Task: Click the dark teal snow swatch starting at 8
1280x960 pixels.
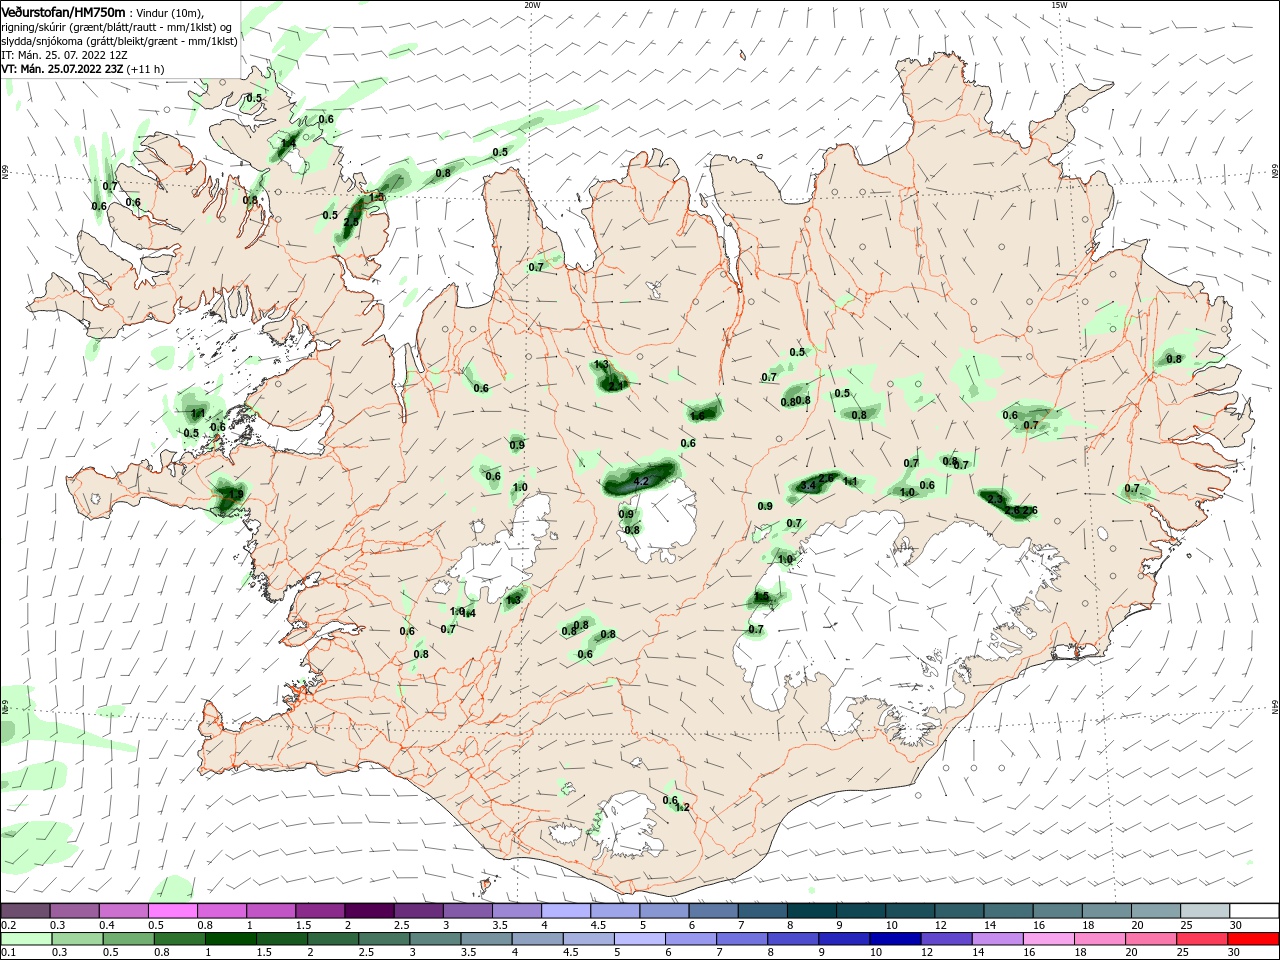Action: [811, 910]
